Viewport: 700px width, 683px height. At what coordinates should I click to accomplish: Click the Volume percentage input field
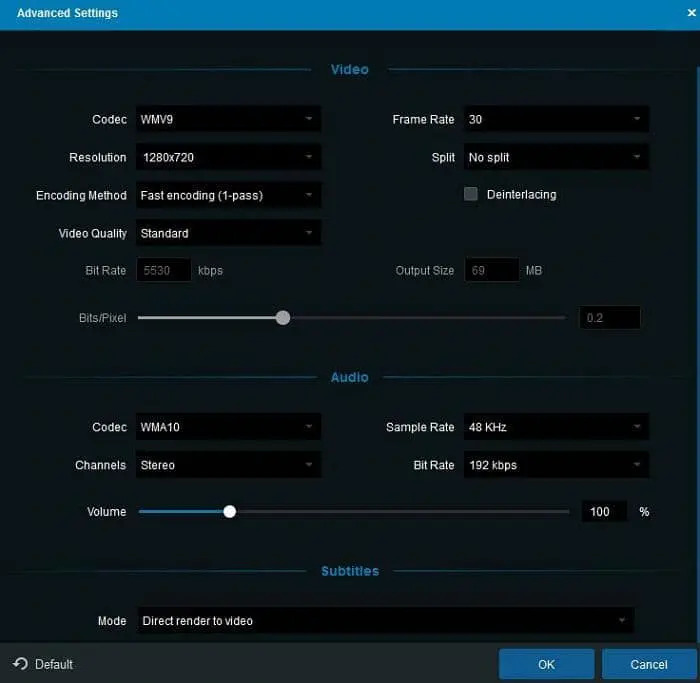tap(603, 511)
